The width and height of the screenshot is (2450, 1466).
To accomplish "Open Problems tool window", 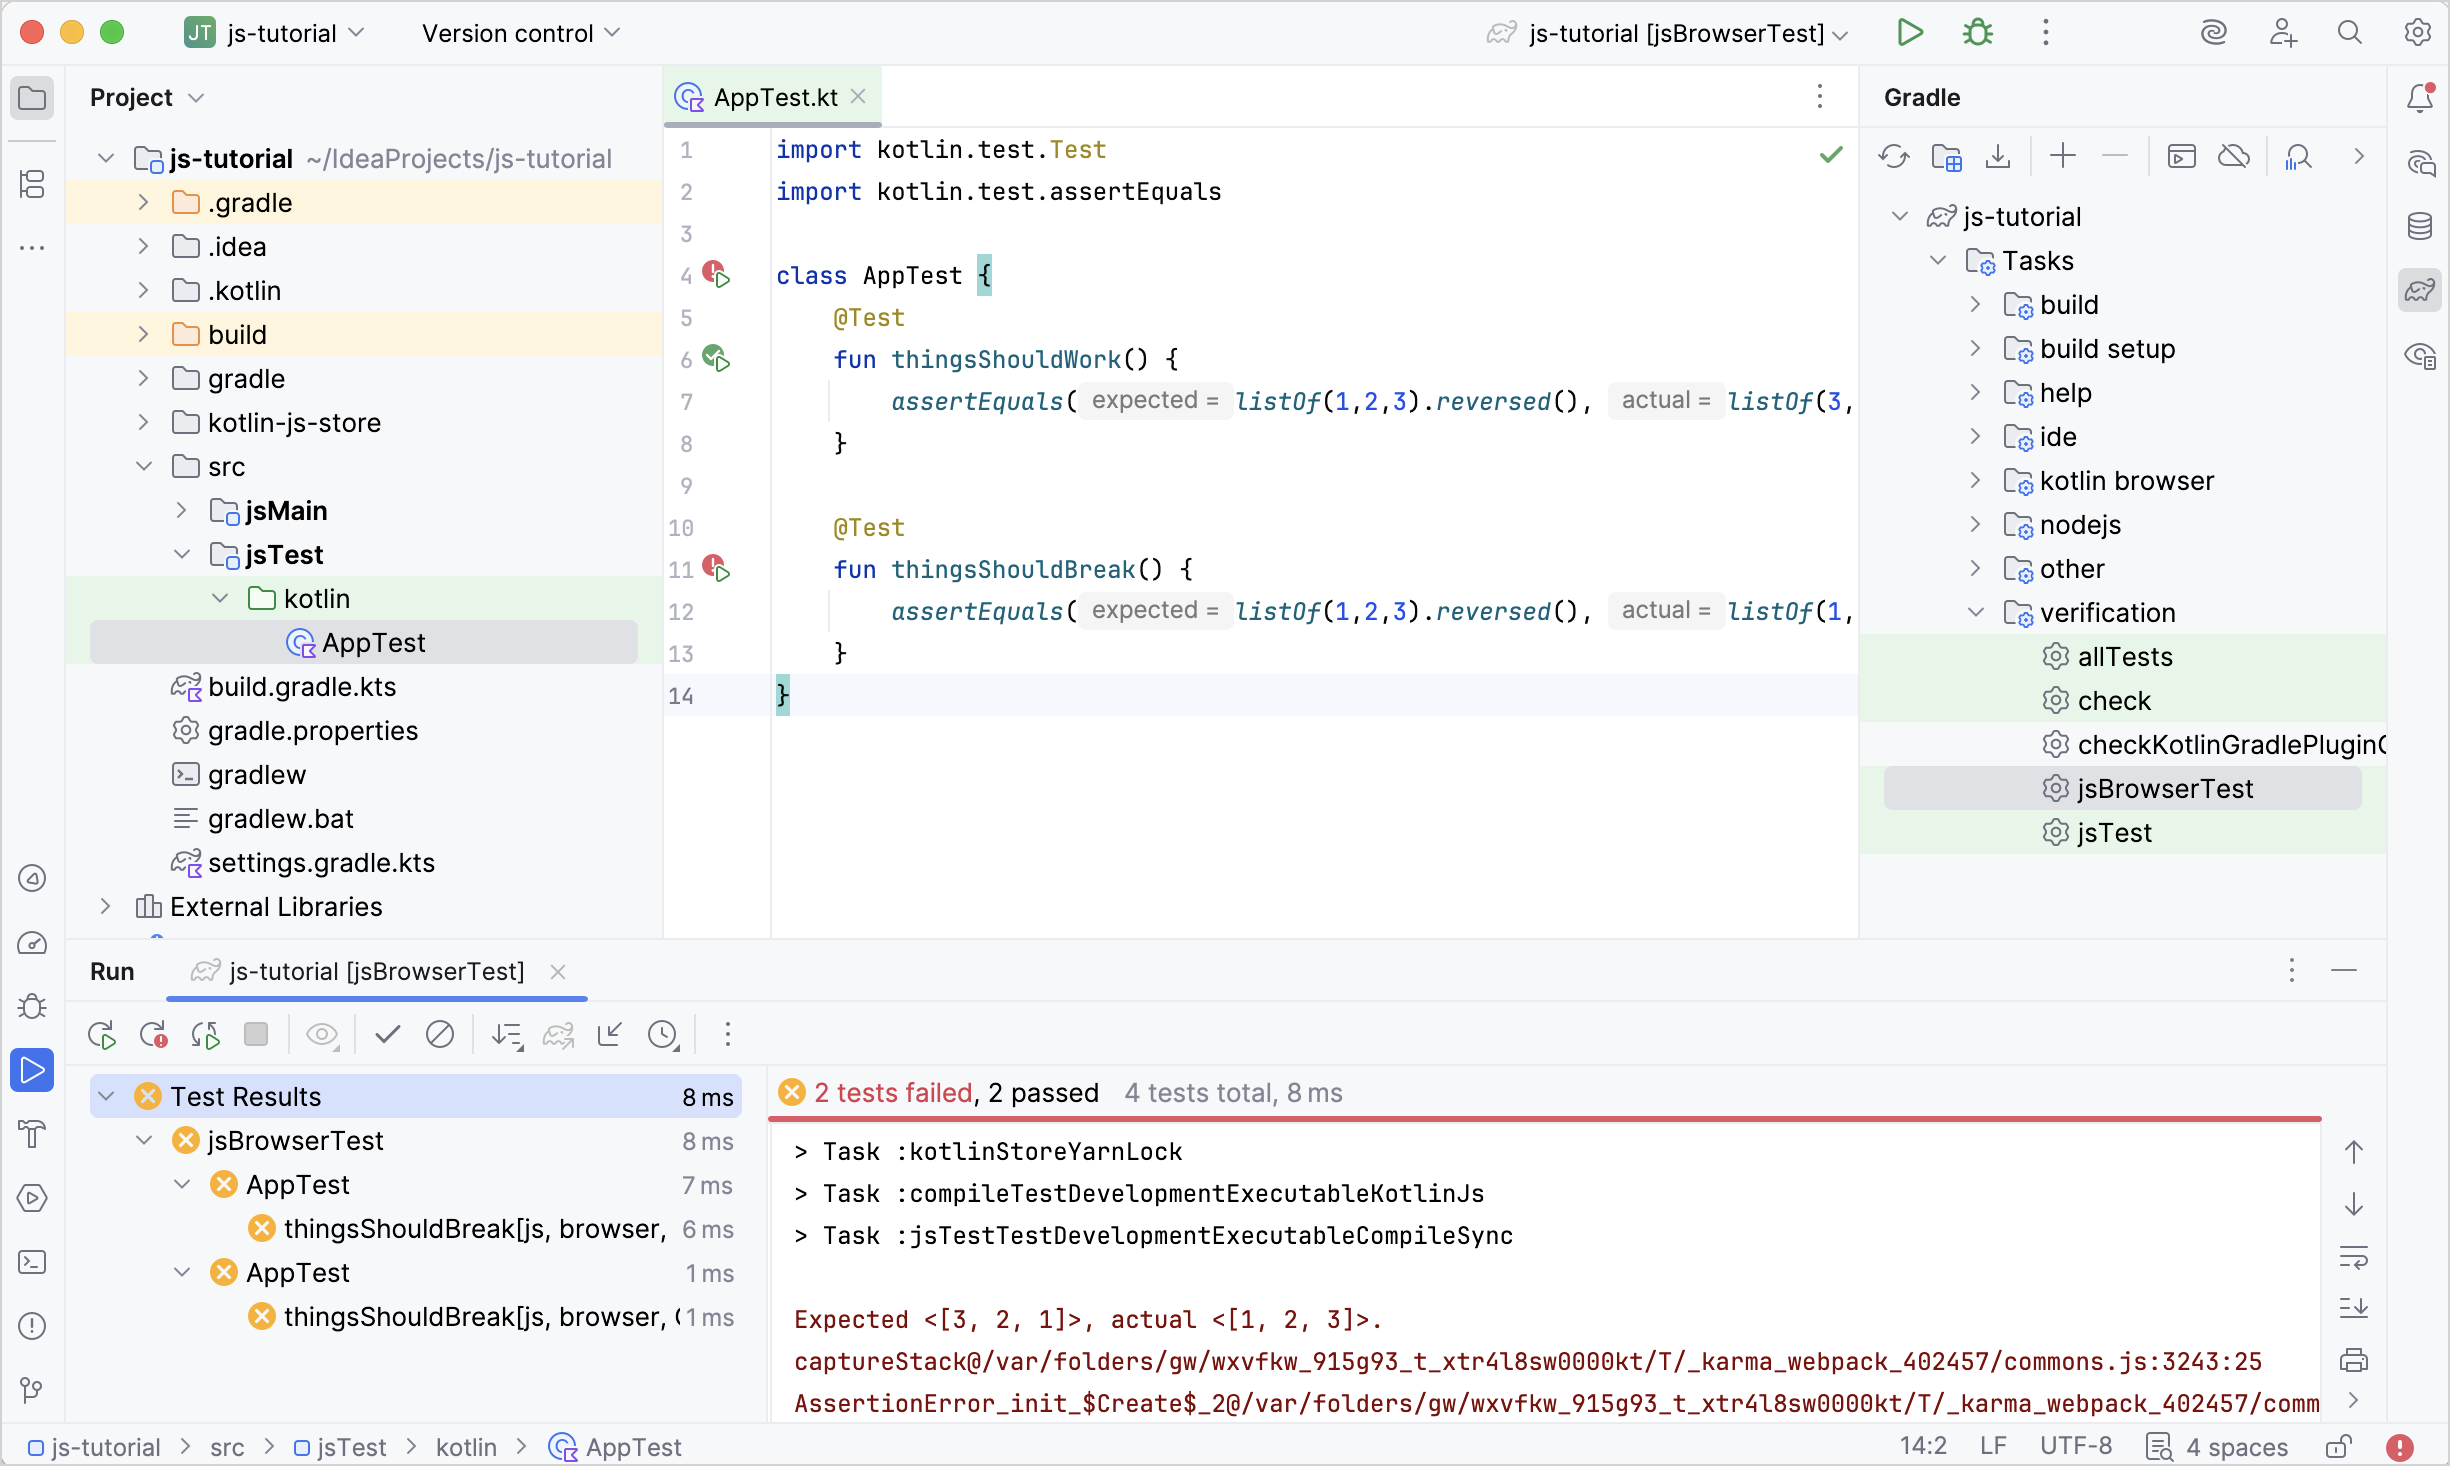I will [32, 1326].
